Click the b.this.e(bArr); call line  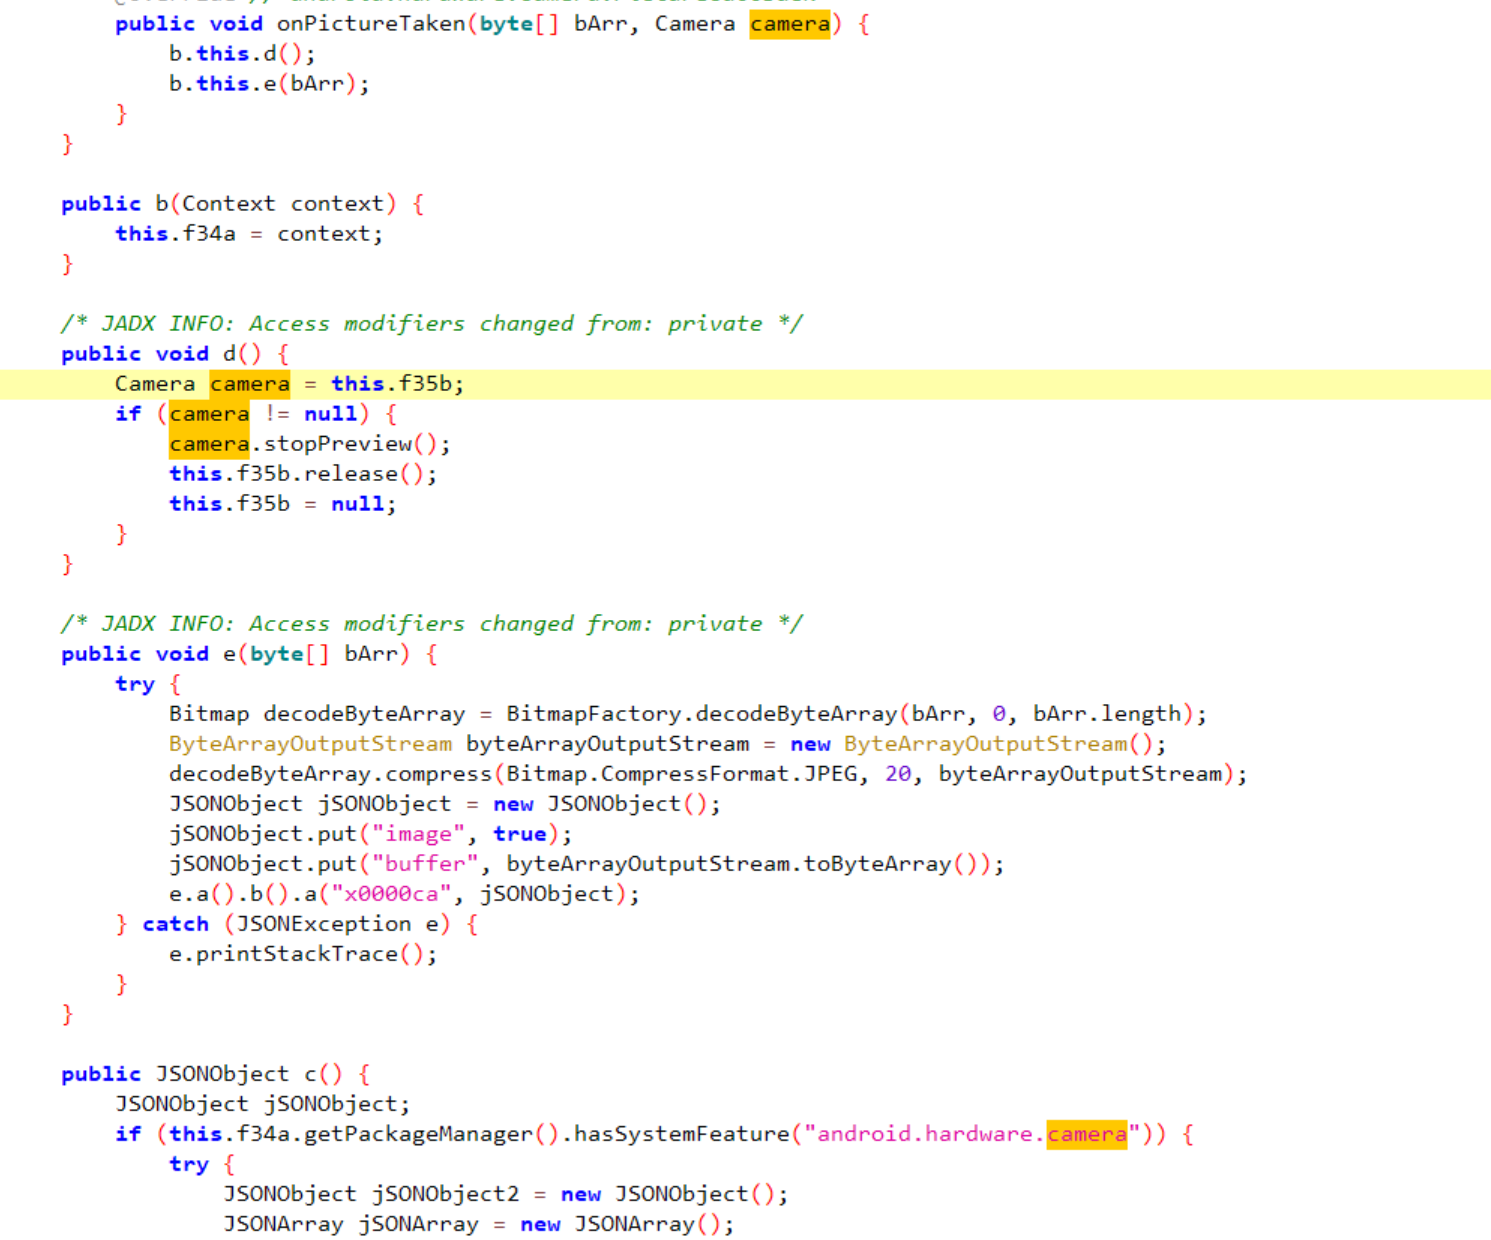point(269,84)
